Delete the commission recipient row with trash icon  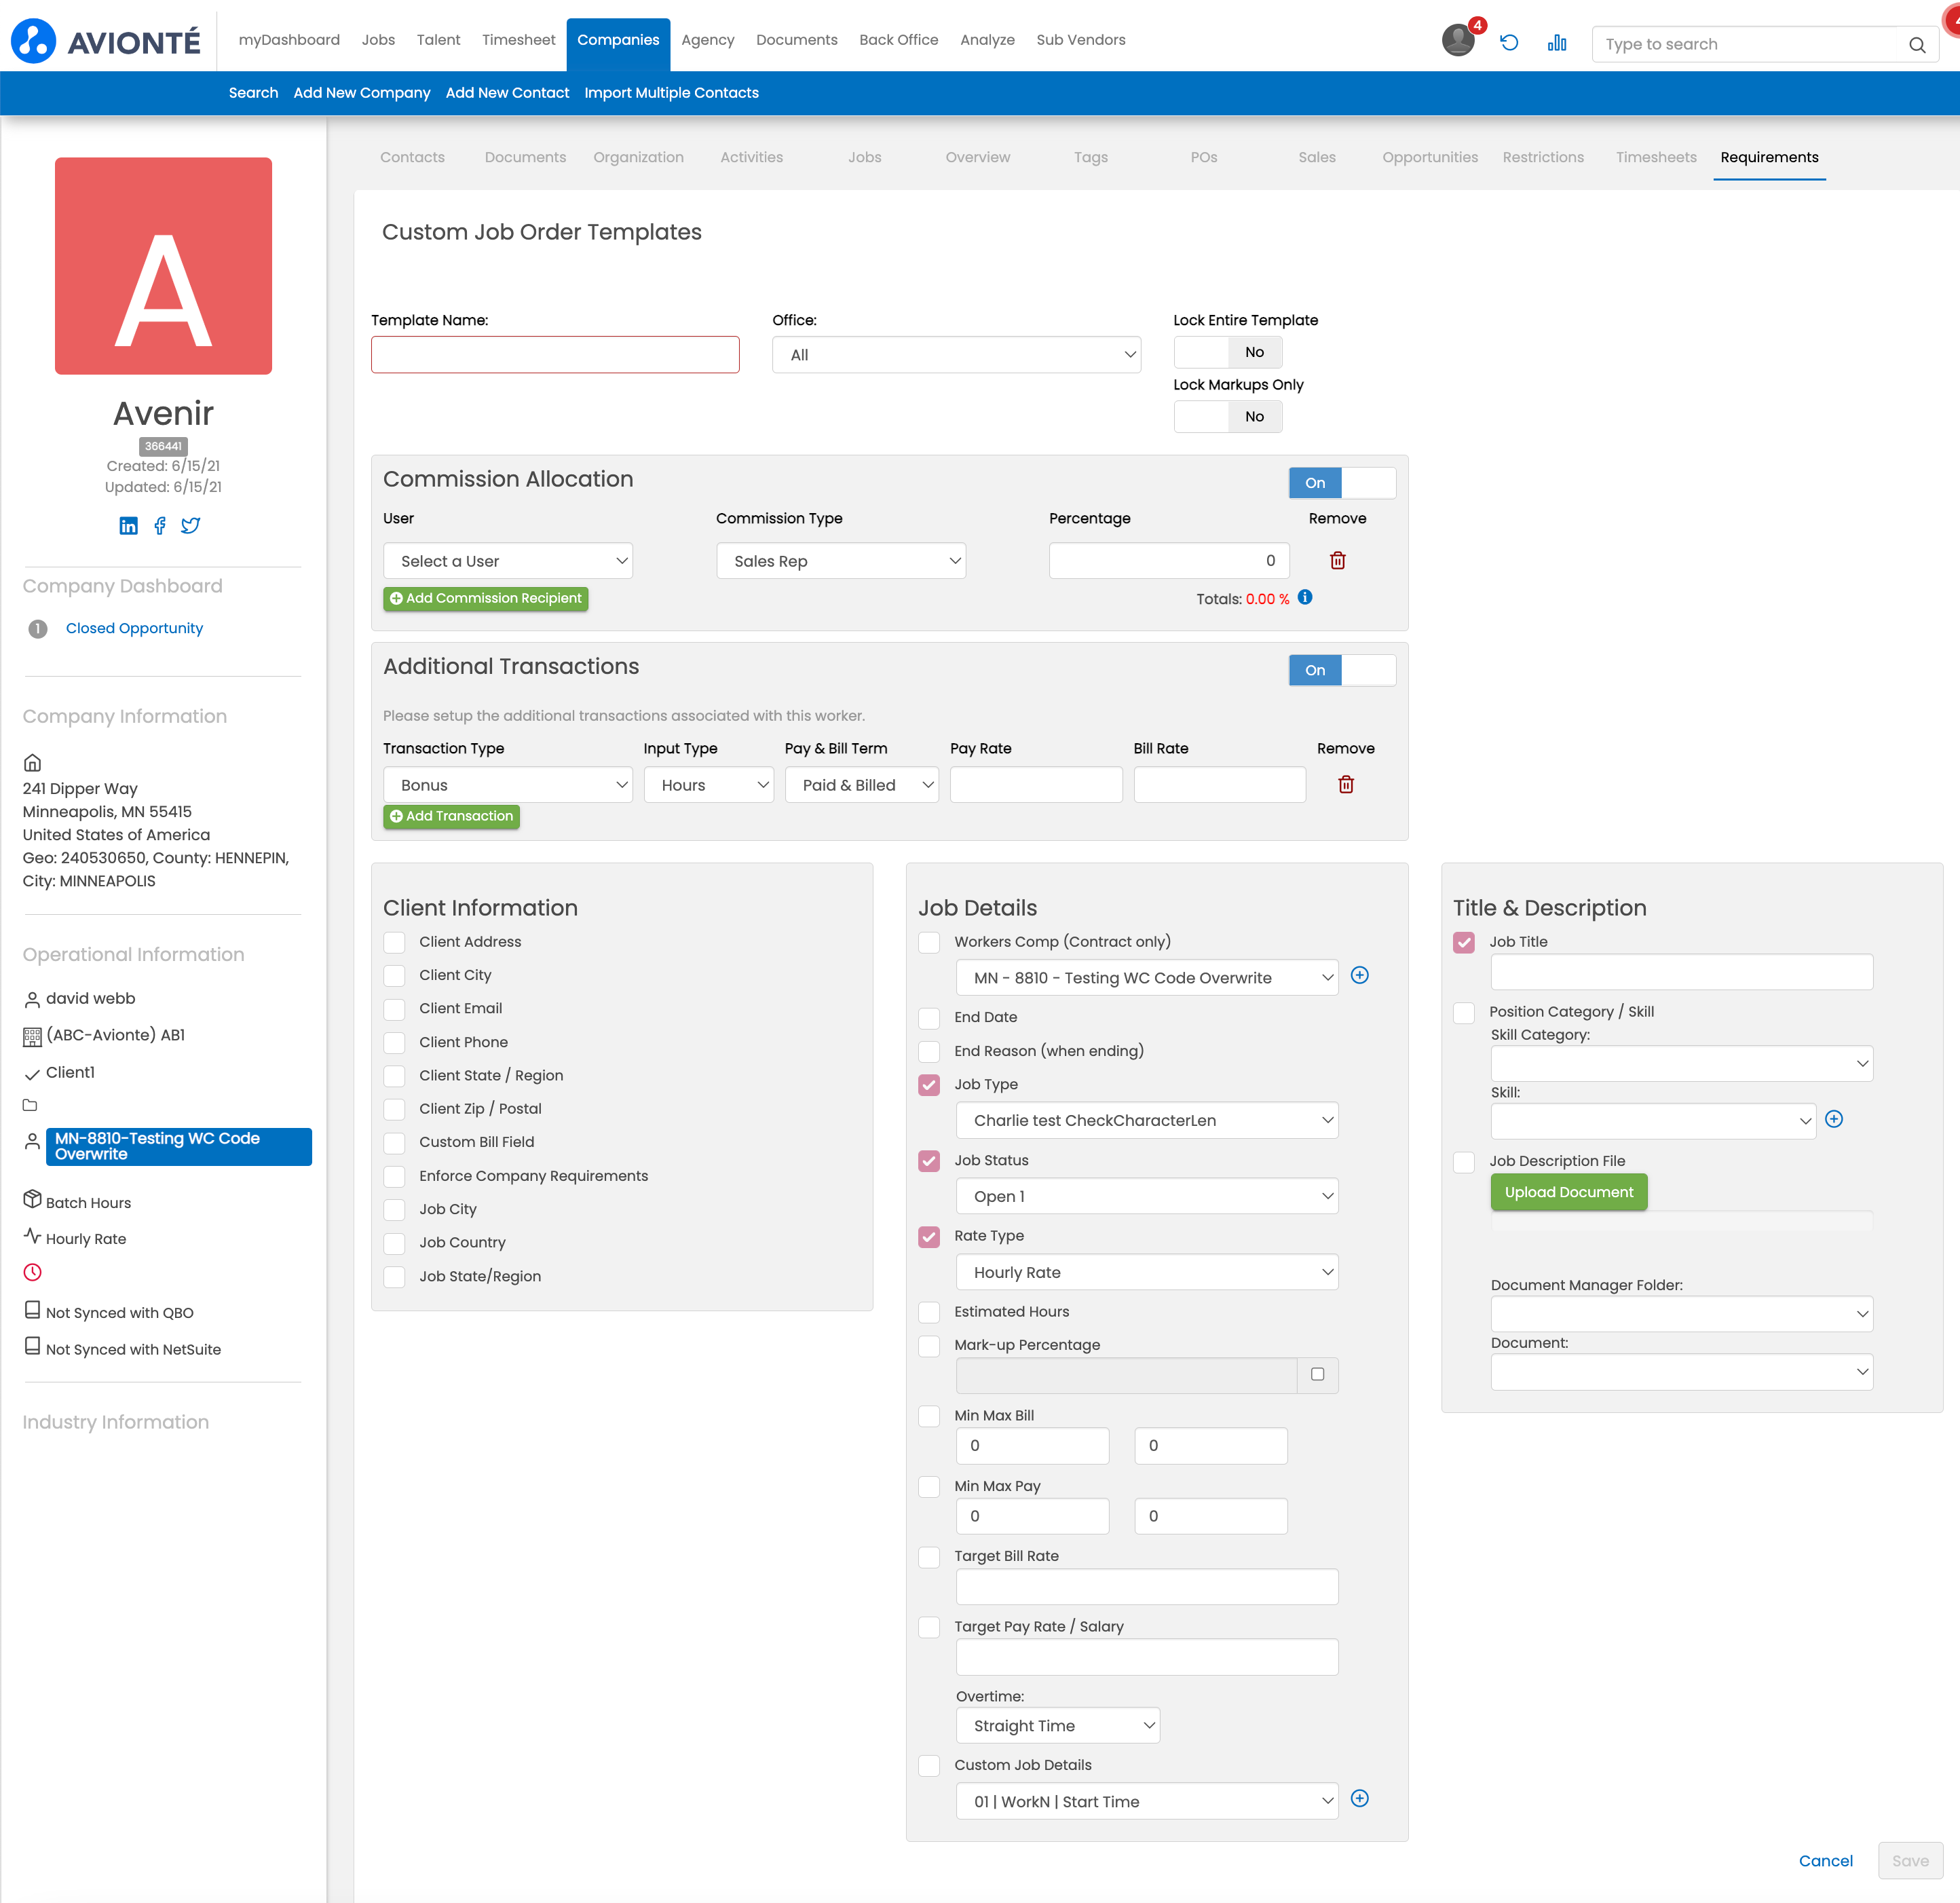pos(1337,561)
